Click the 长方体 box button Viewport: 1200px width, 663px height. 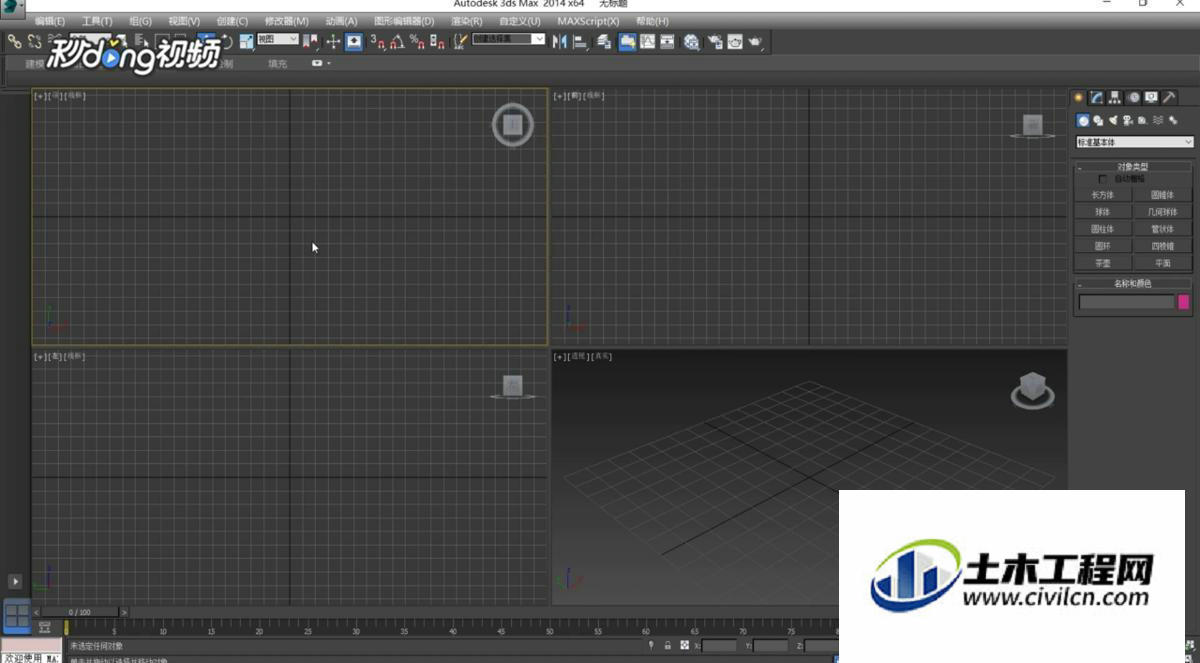coord(1103,195)
